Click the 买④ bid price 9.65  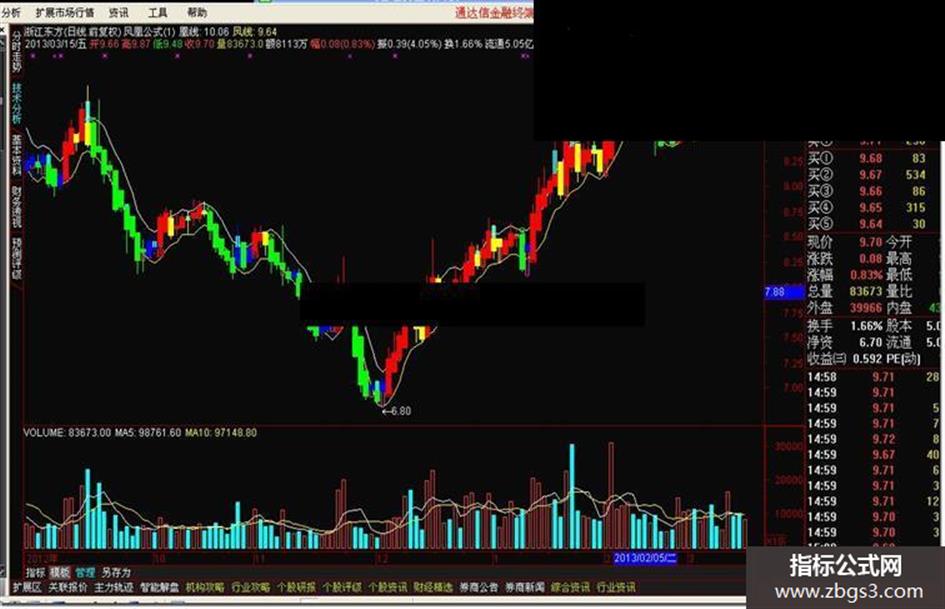(871, 207)
